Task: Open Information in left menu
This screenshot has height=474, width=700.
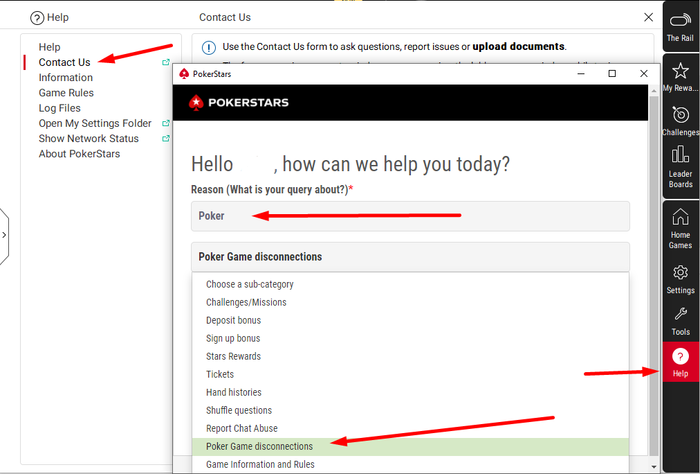Action: click(x=66, y=78)
